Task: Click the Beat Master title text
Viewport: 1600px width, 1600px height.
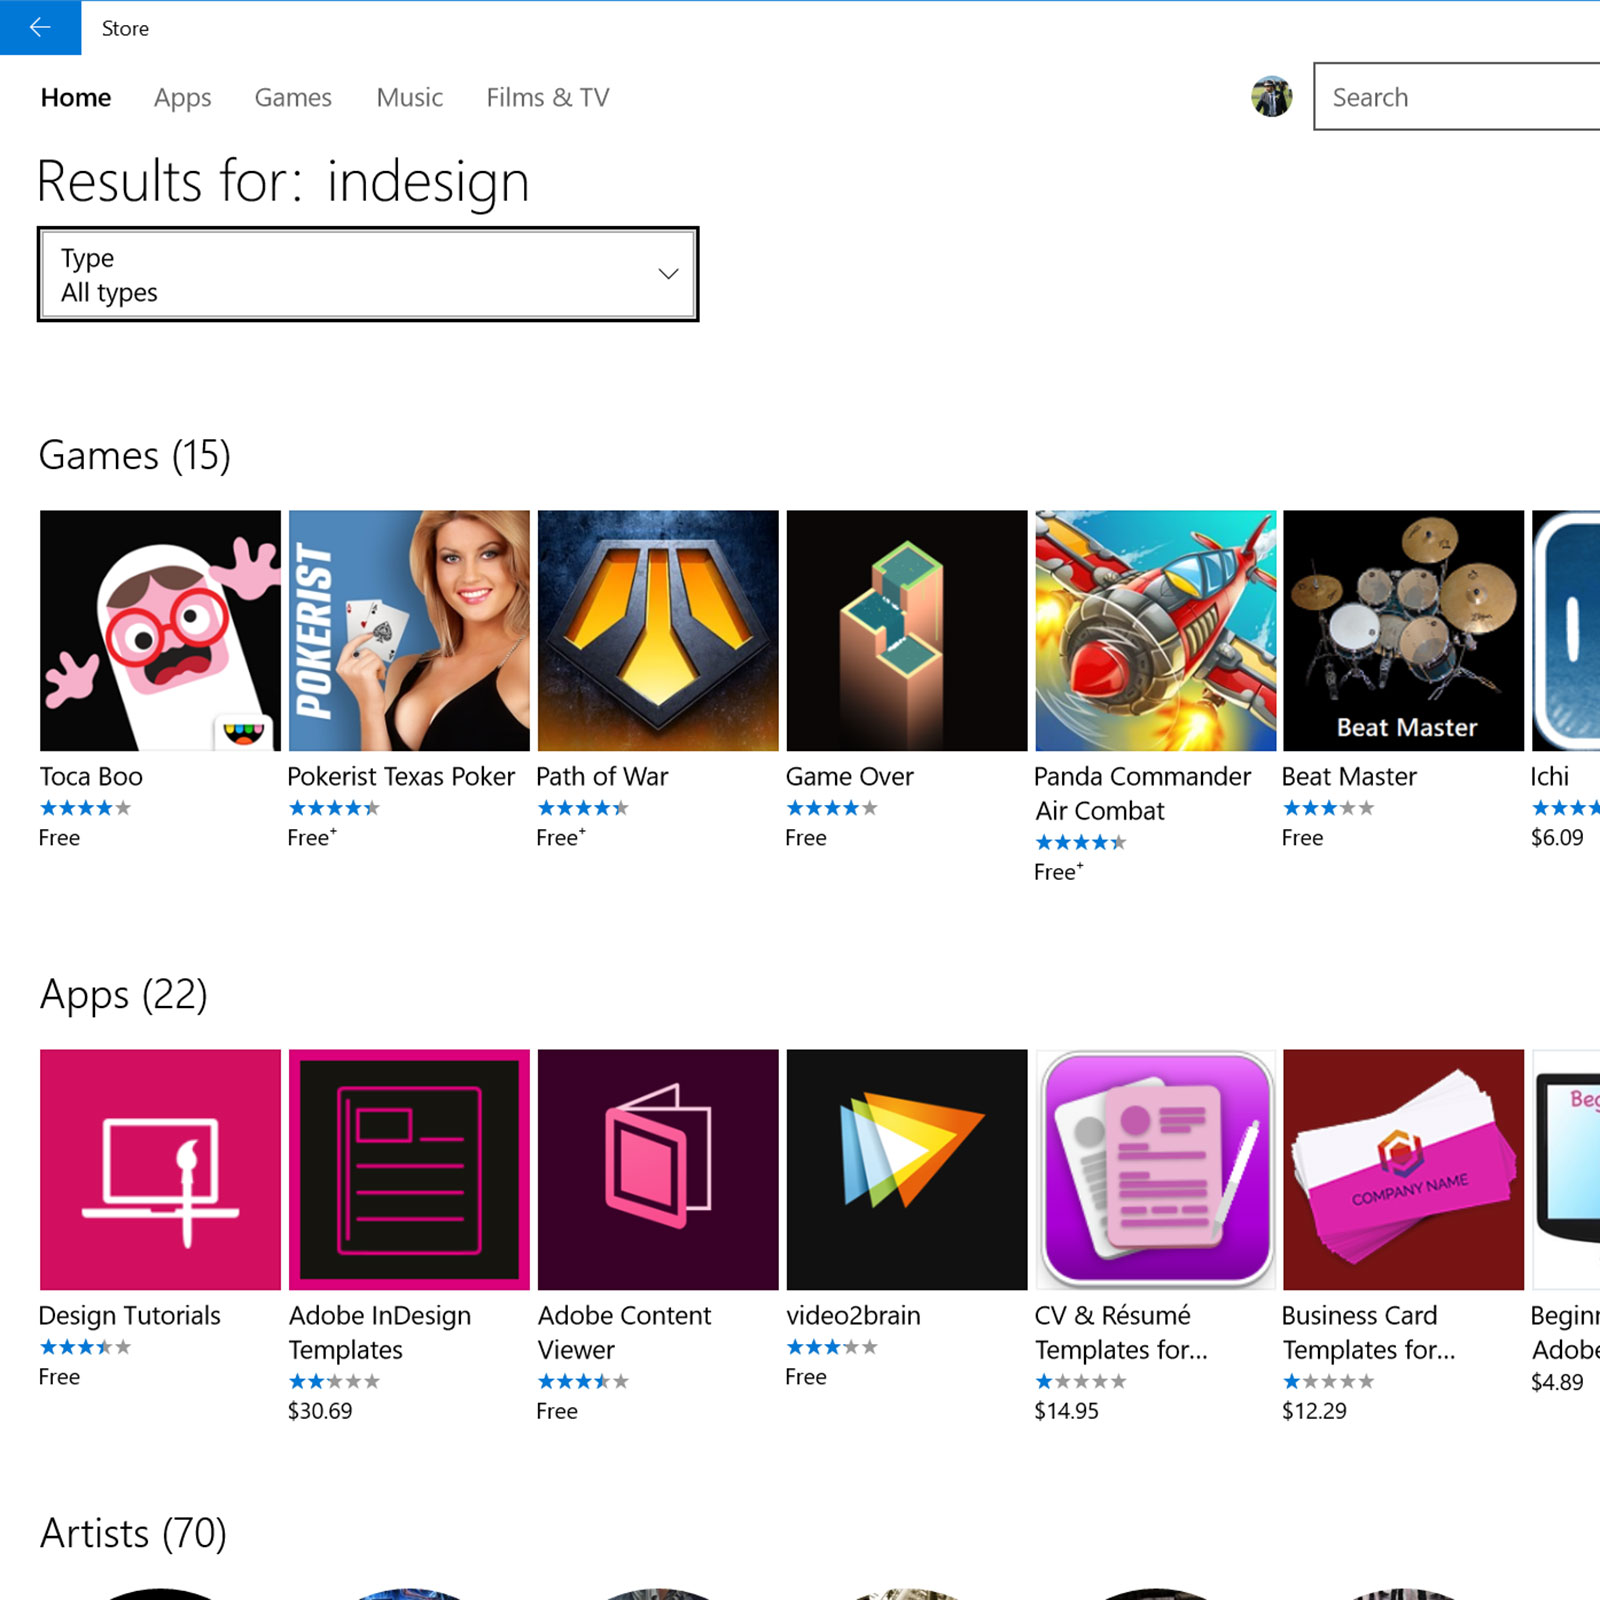Action: (x=1349, y=776)
